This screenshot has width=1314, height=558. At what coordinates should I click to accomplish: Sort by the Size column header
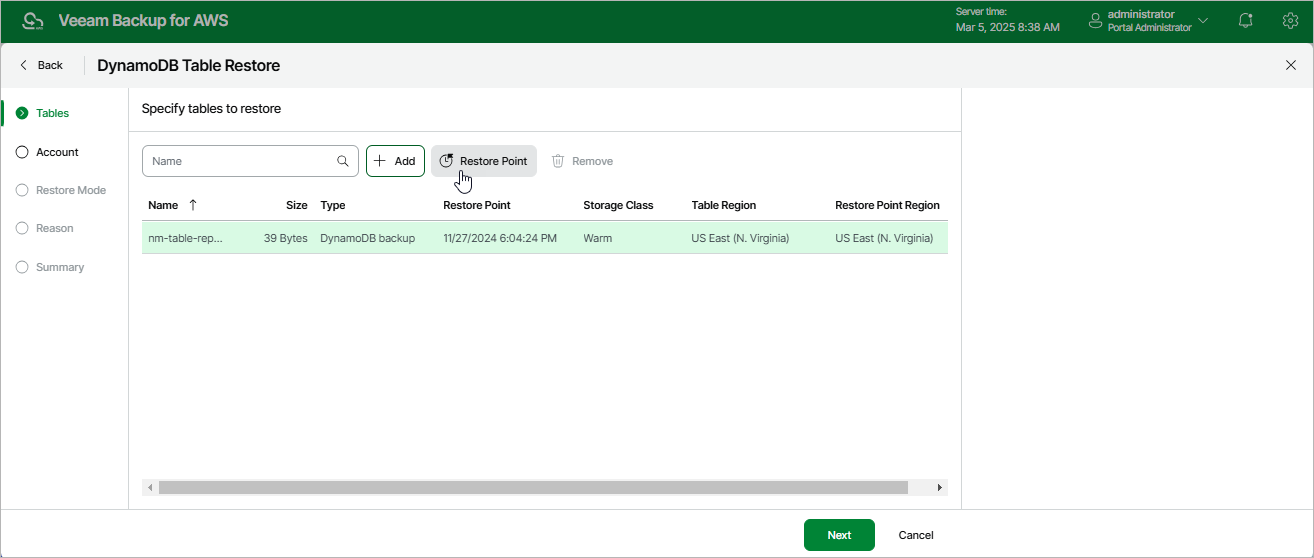[297, 205]
